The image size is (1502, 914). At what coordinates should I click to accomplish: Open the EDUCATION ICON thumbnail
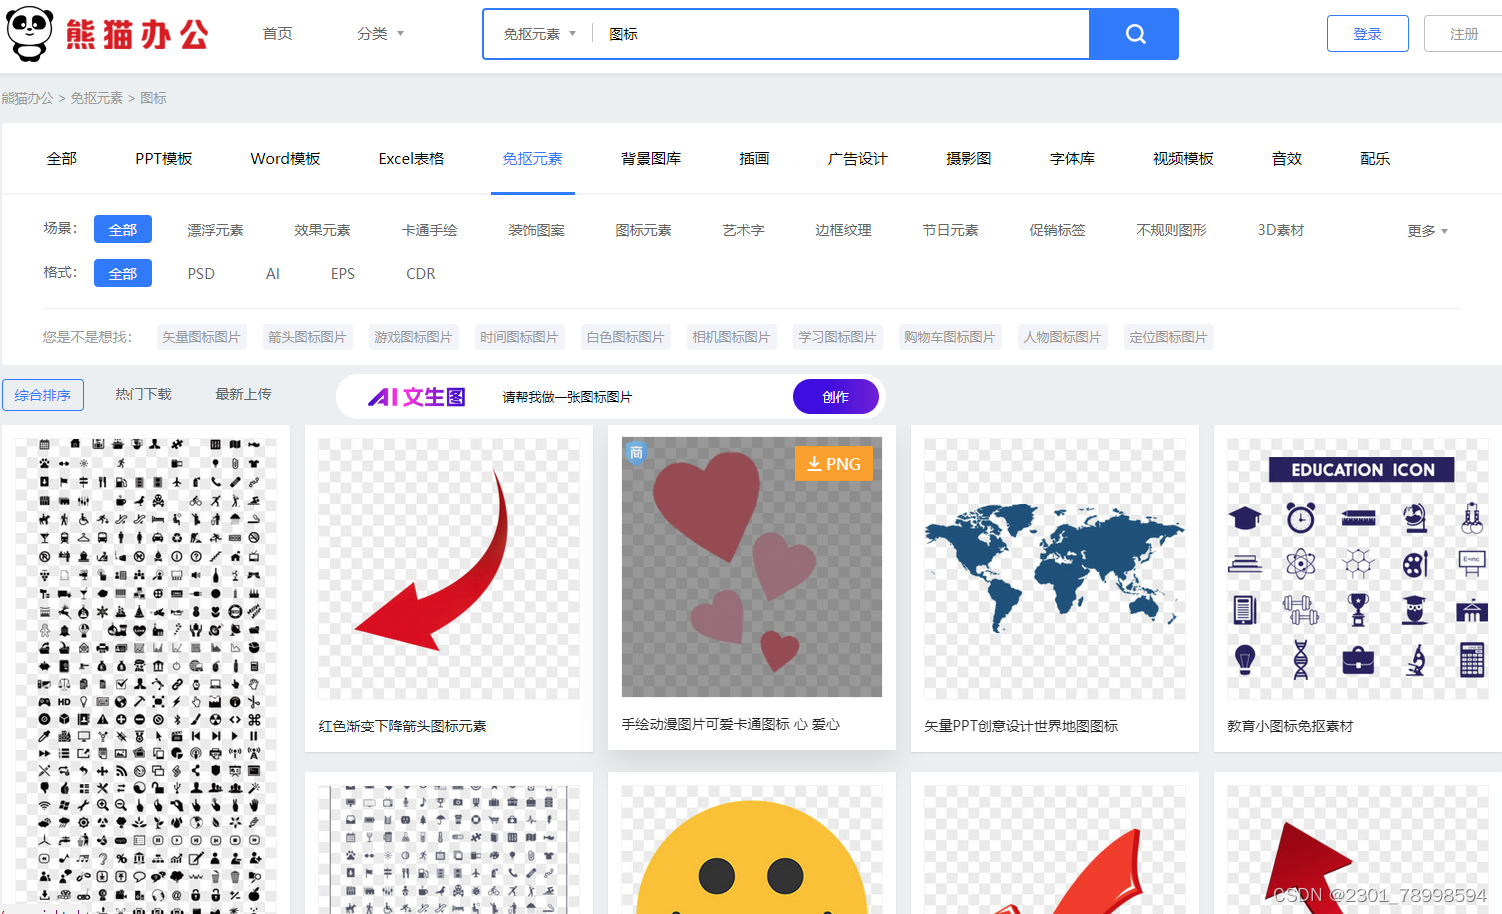point(1358,568)
